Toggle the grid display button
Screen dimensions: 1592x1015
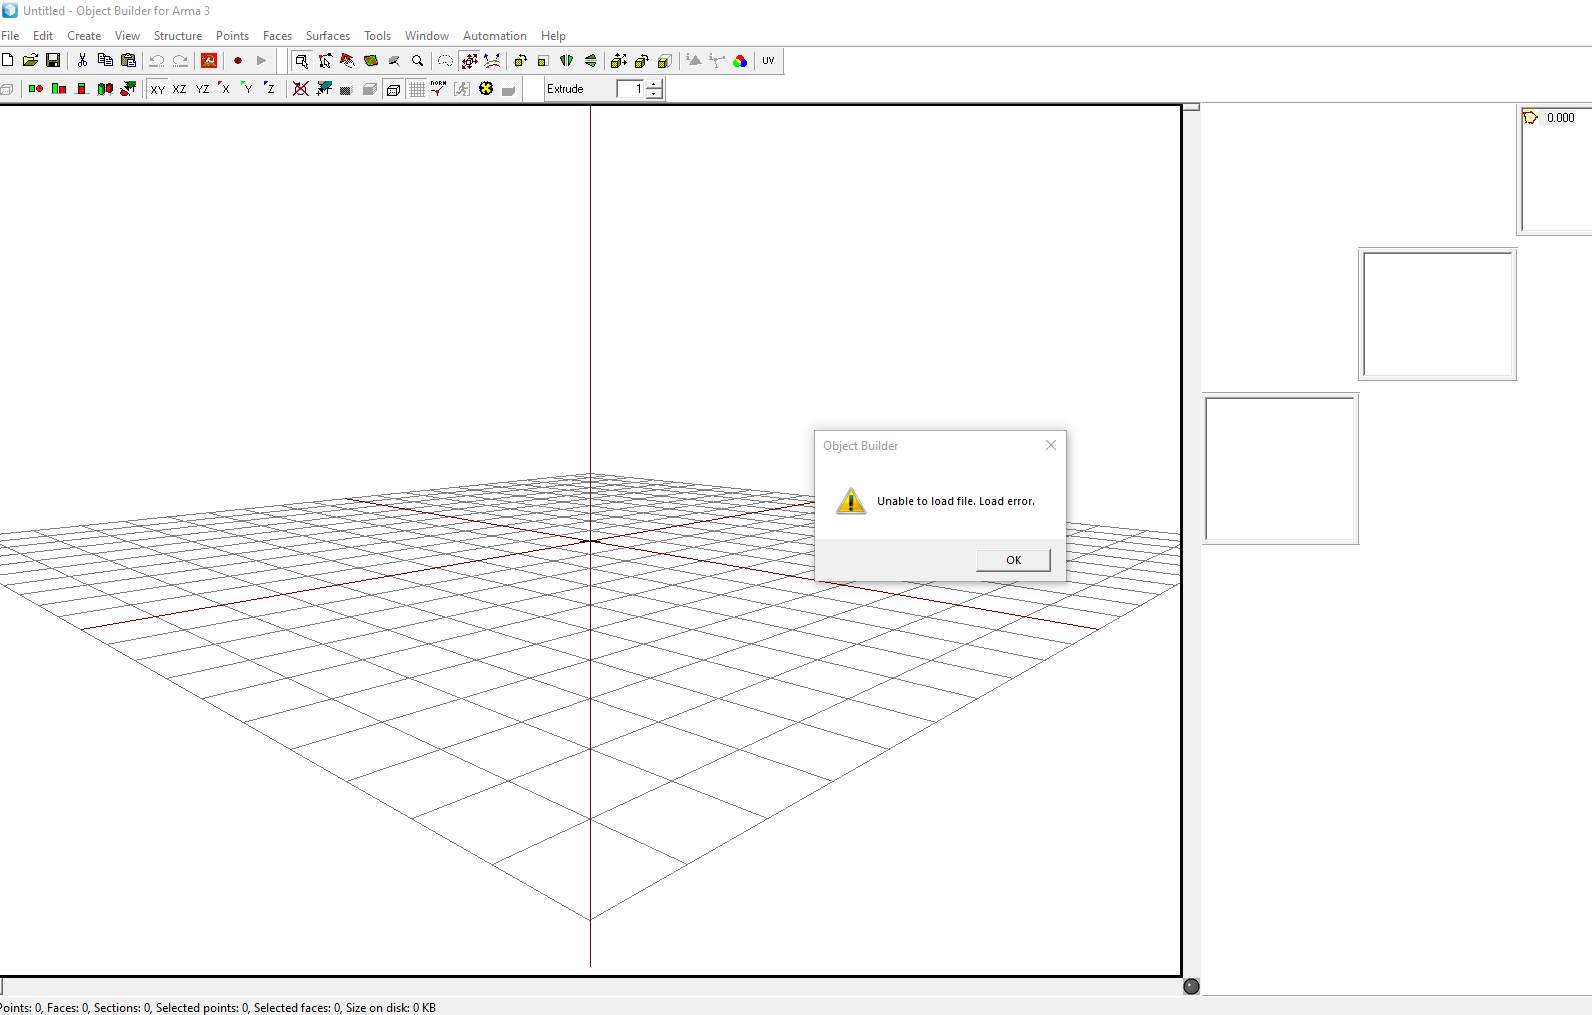(417, 89)
